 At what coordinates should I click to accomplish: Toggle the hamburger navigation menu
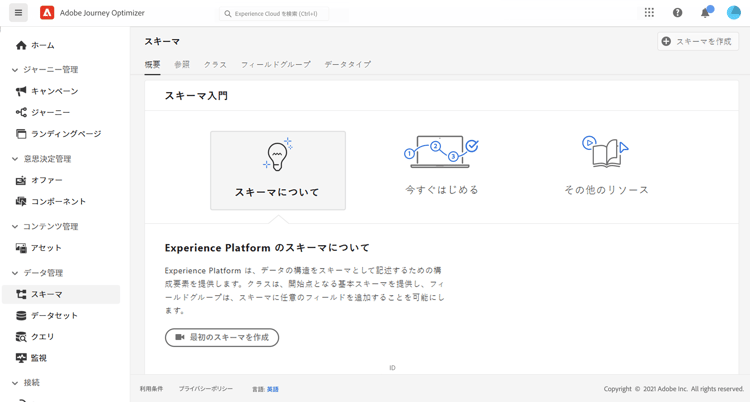(18, 12)
